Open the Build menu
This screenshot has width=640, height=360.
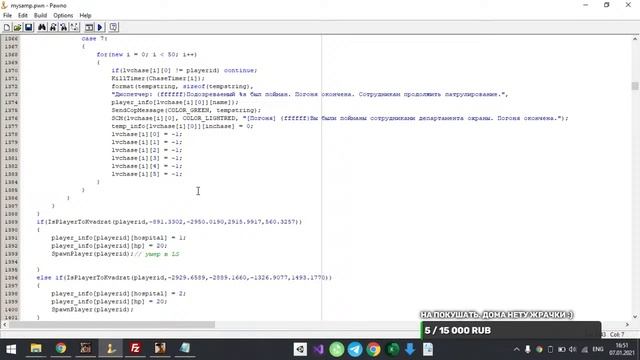40,16
